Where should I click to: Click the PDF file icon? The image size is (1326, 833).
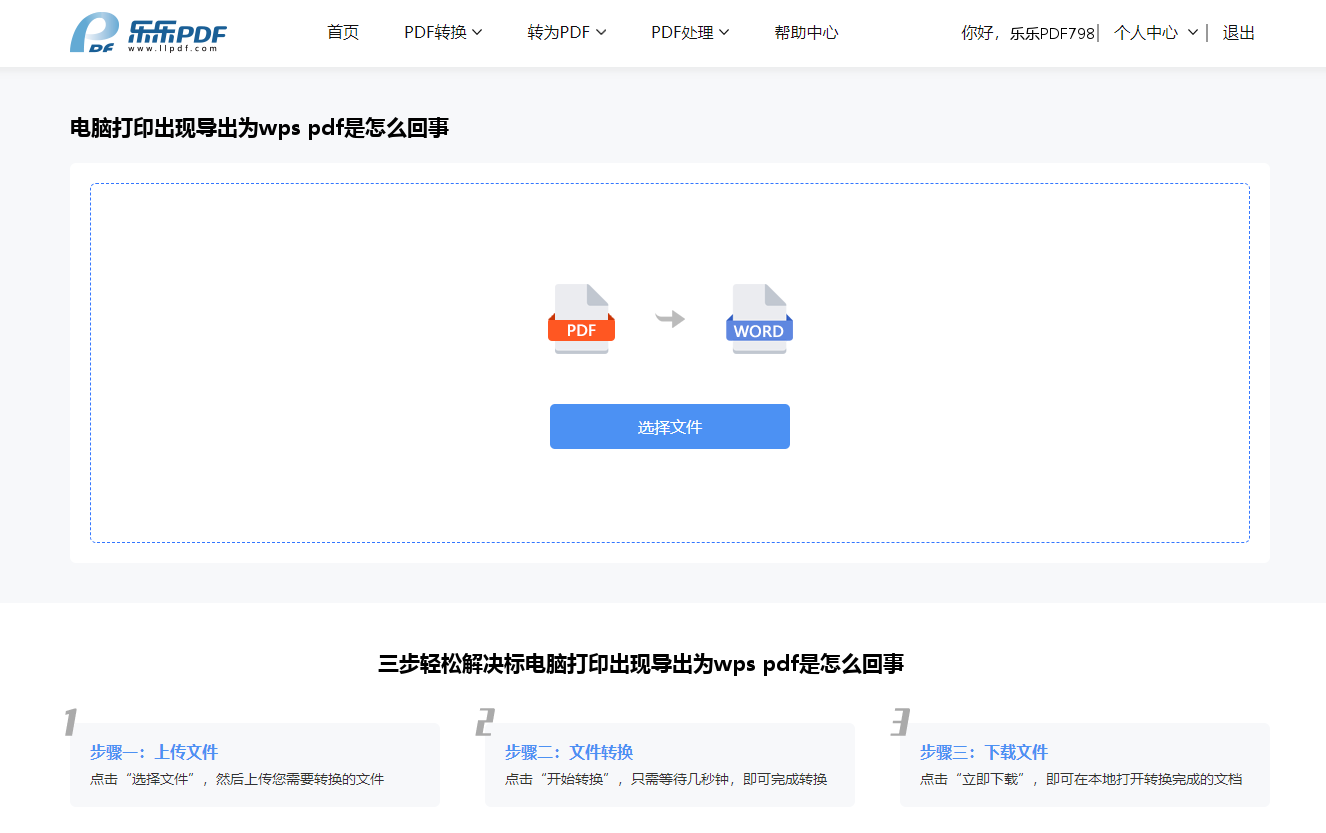point(581,319)
